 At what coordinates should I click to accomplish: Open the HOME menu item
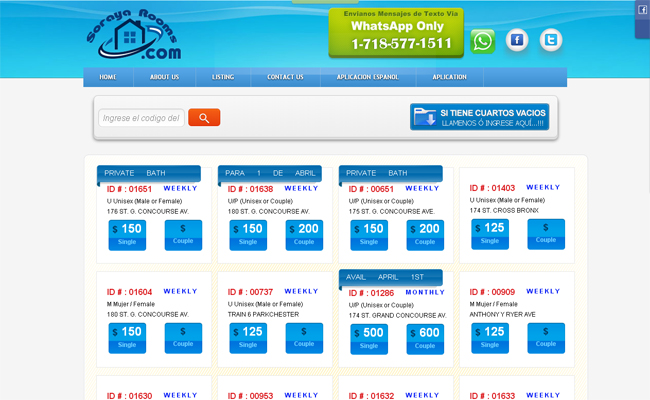pos(108,77)
